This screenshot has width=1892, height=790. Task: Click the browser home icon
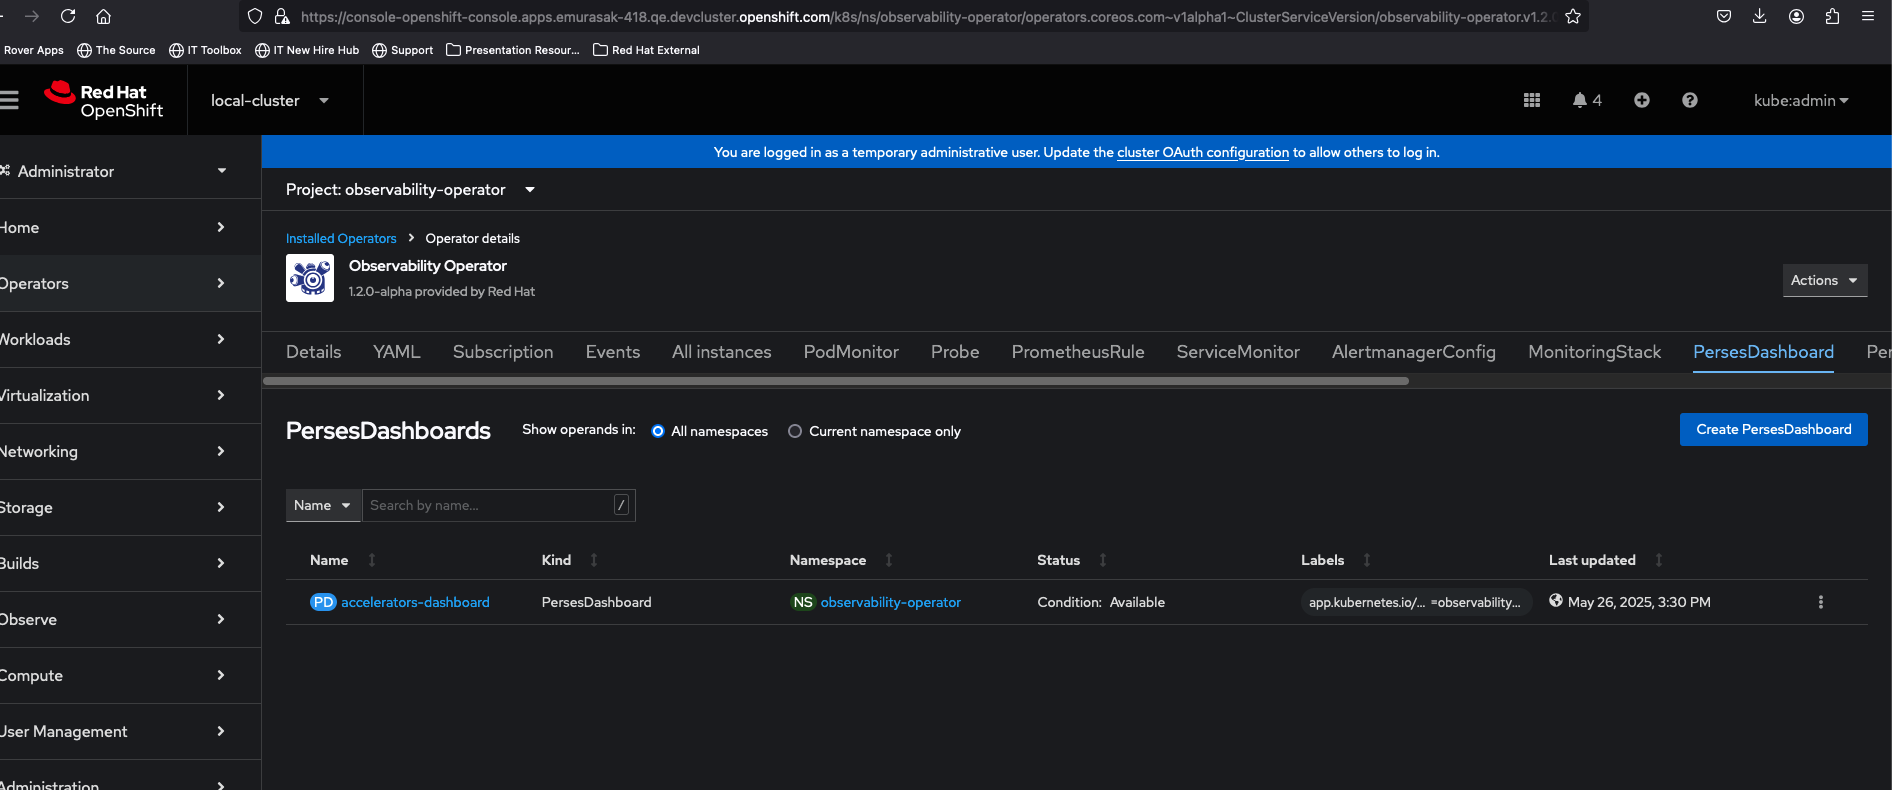103,16
